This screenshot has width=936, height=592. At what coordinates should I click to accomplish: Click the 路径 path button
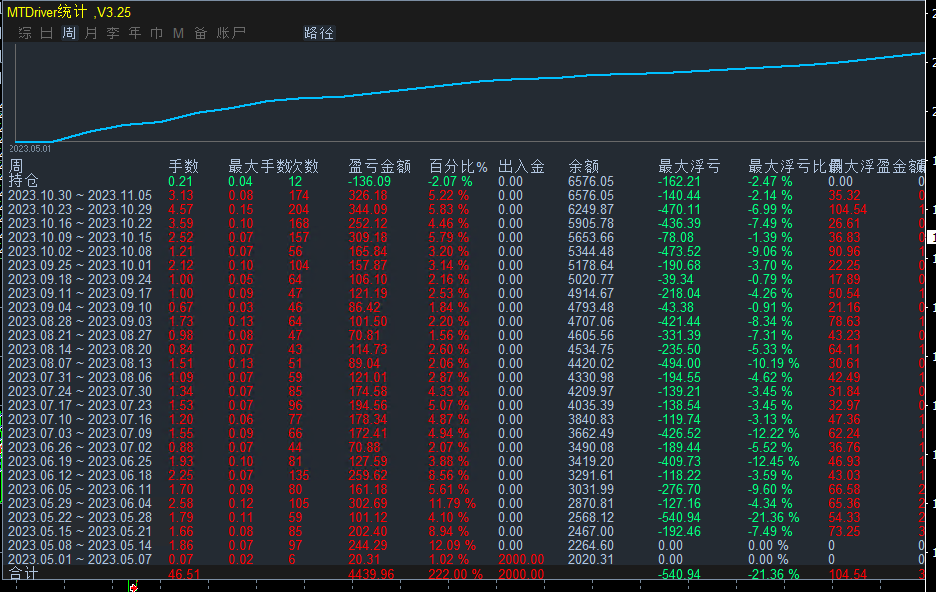(x=319, y=33)
